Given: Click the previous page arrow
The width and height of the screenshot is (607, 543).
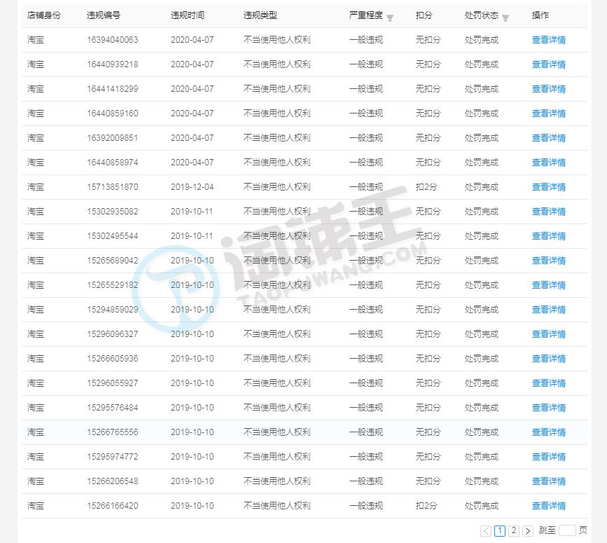Looking at the screenshot, I should (485, 531).
